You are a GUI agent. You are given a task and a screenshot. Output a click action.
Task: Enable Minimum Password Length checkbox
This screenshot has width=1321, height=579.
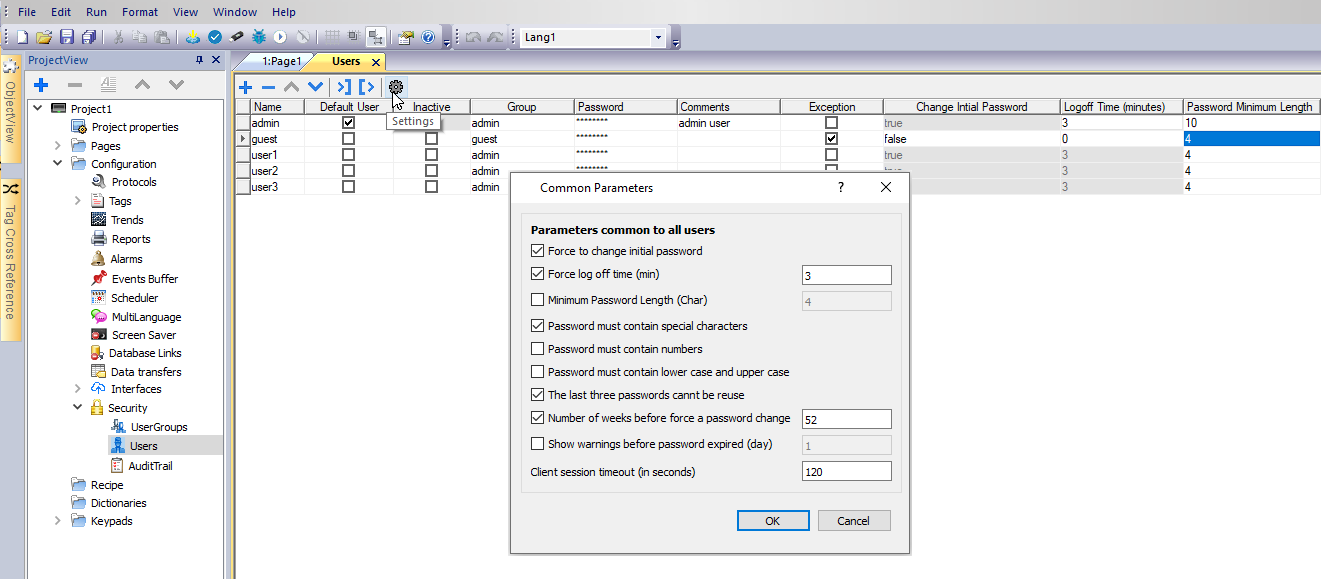538,300
